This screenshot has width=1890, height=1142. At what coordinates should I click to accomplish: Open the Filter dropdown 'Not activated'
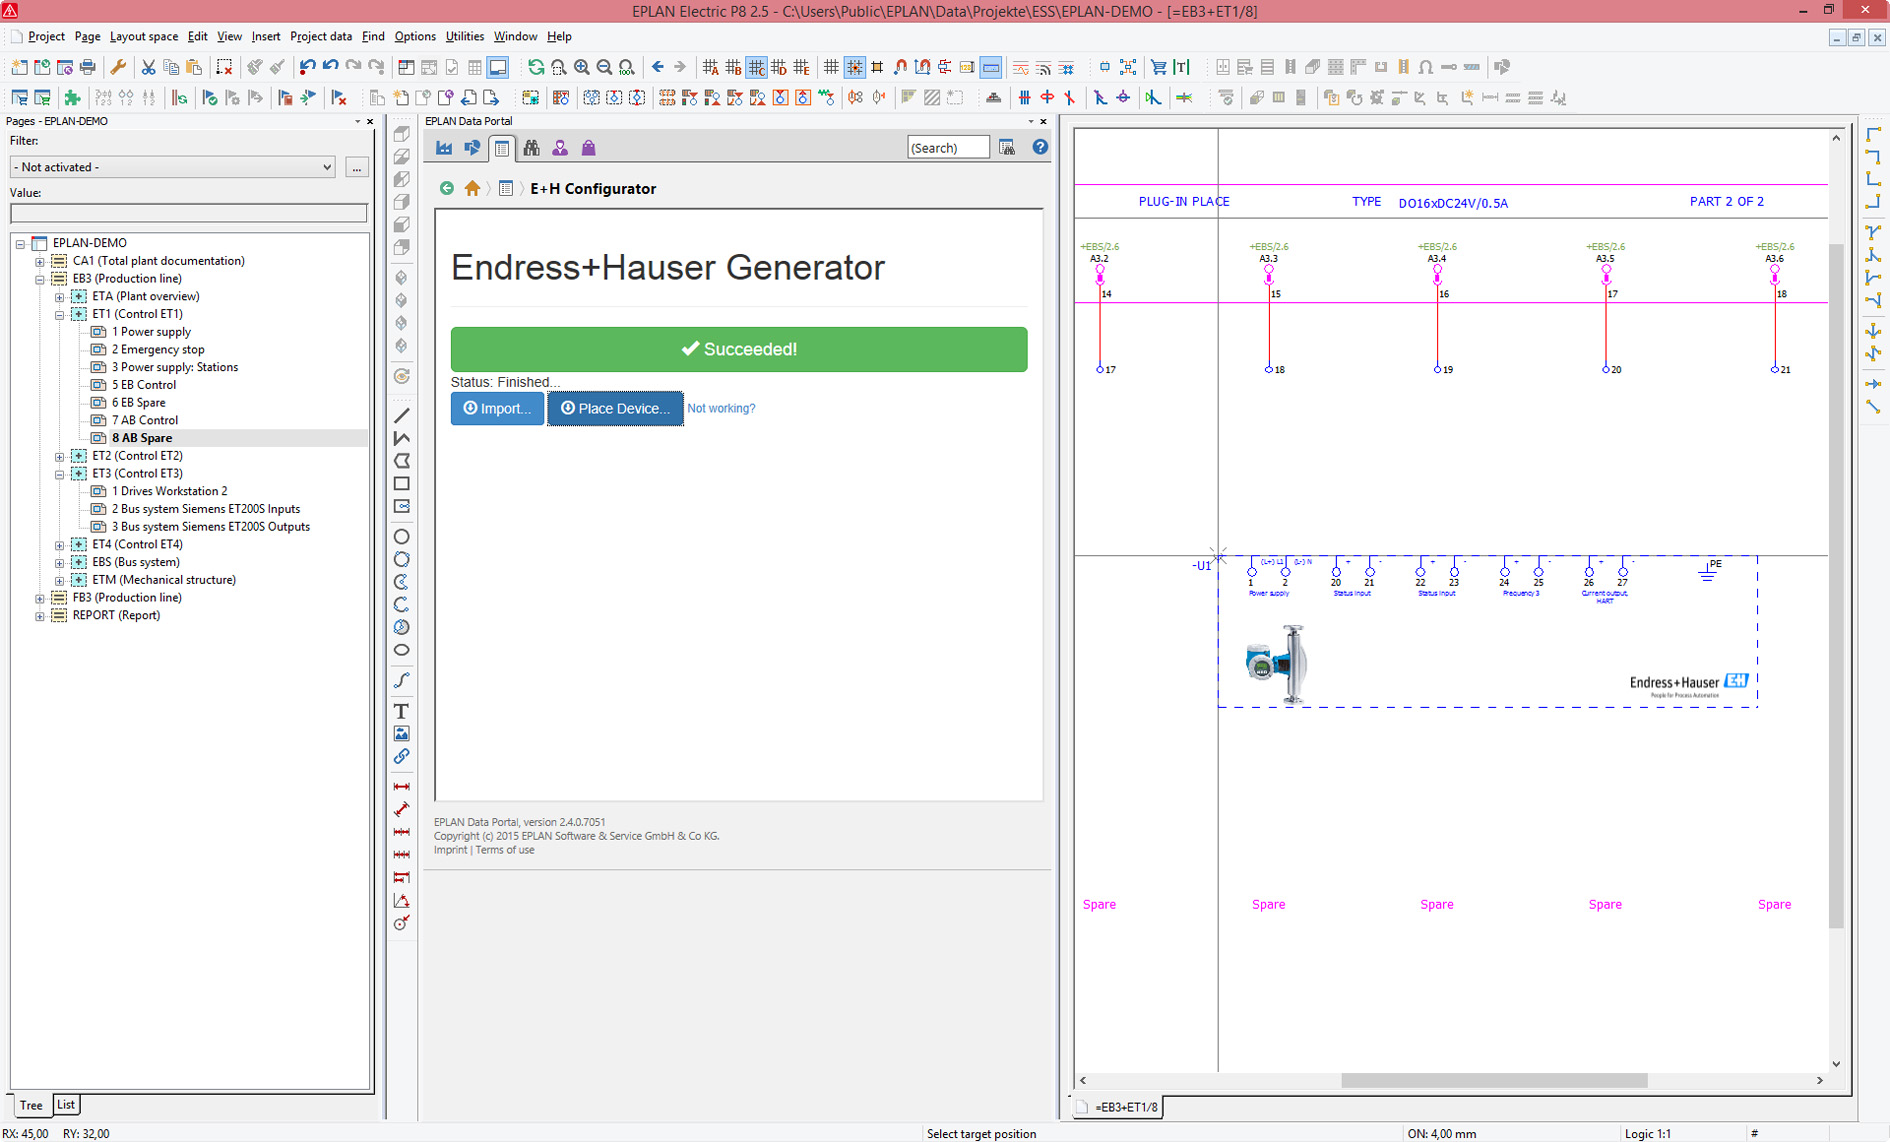pos(172,167)
